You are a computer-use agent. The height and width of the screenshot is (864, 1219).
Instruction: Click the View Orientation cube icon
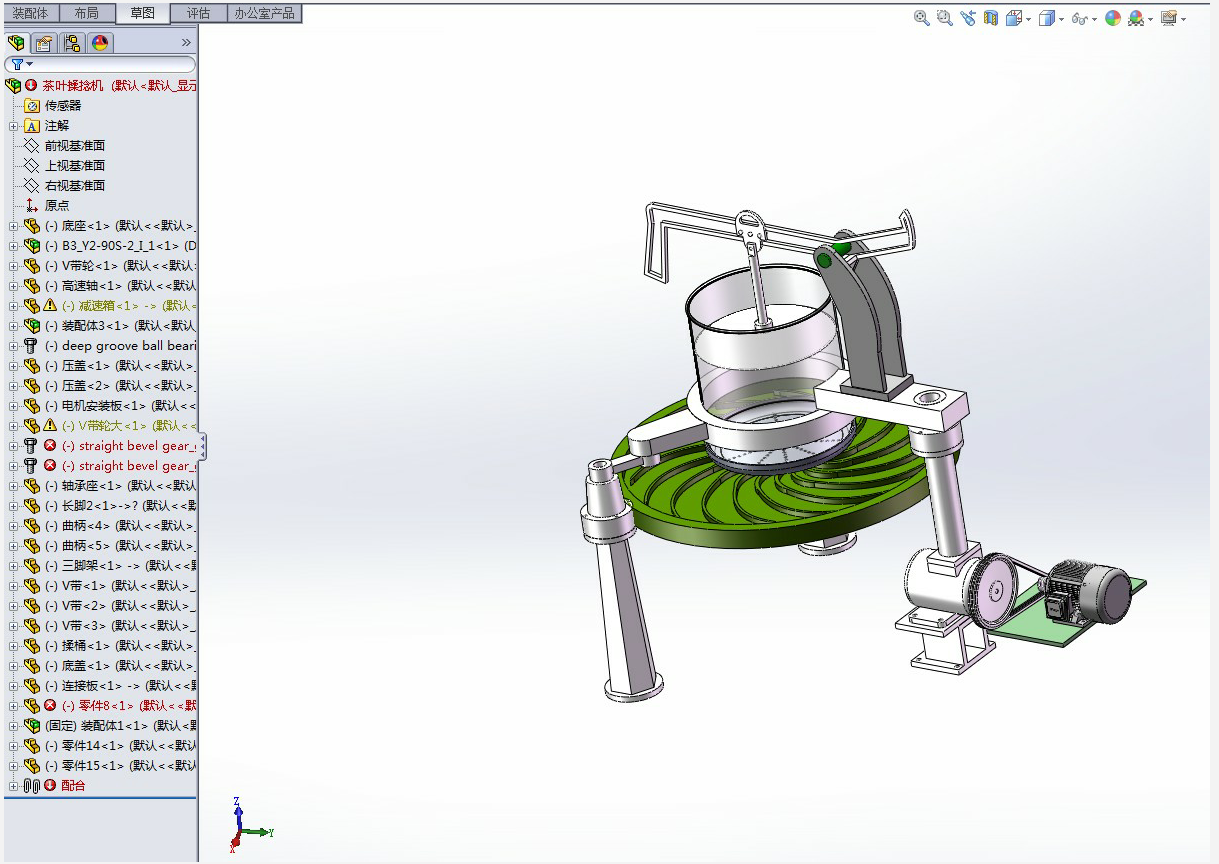[1013, 18]
